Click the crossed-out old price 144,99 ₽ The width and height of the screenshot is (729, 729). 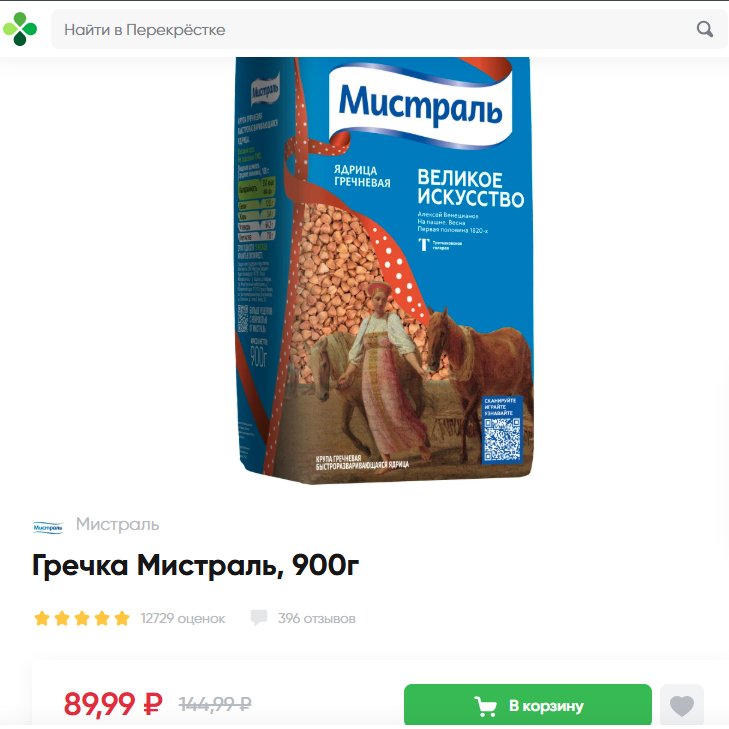tap(215, 704)
